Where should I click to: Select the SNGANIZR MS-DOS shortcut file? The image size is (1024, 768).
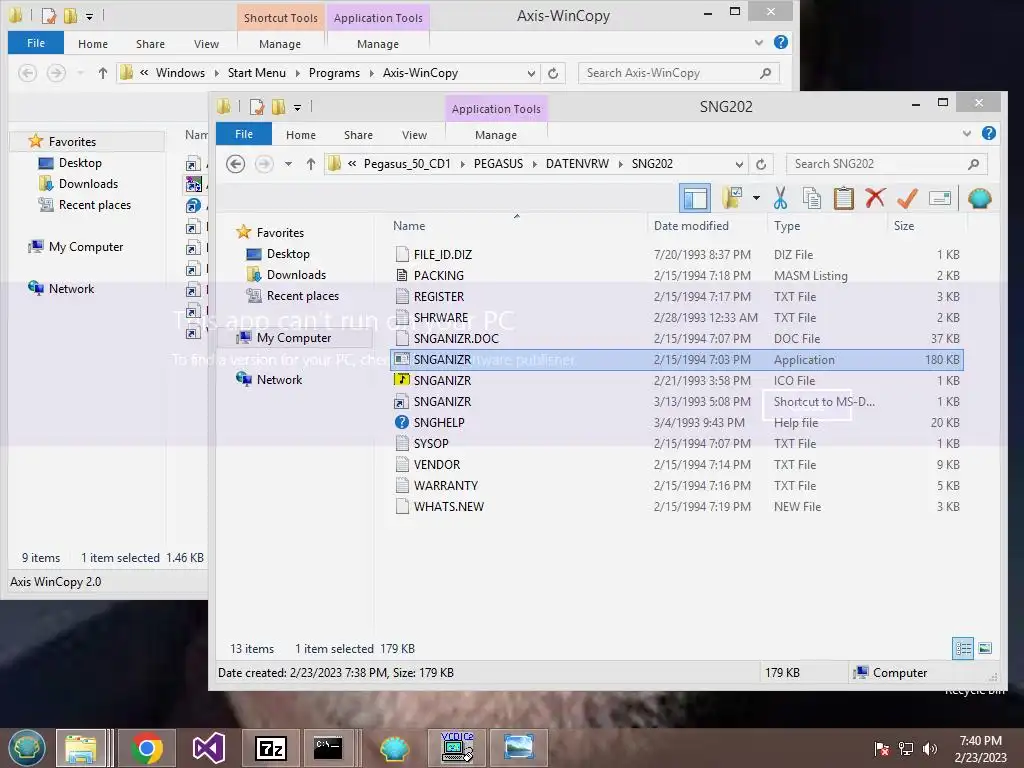pyautogui.click(x=677, y=402)
